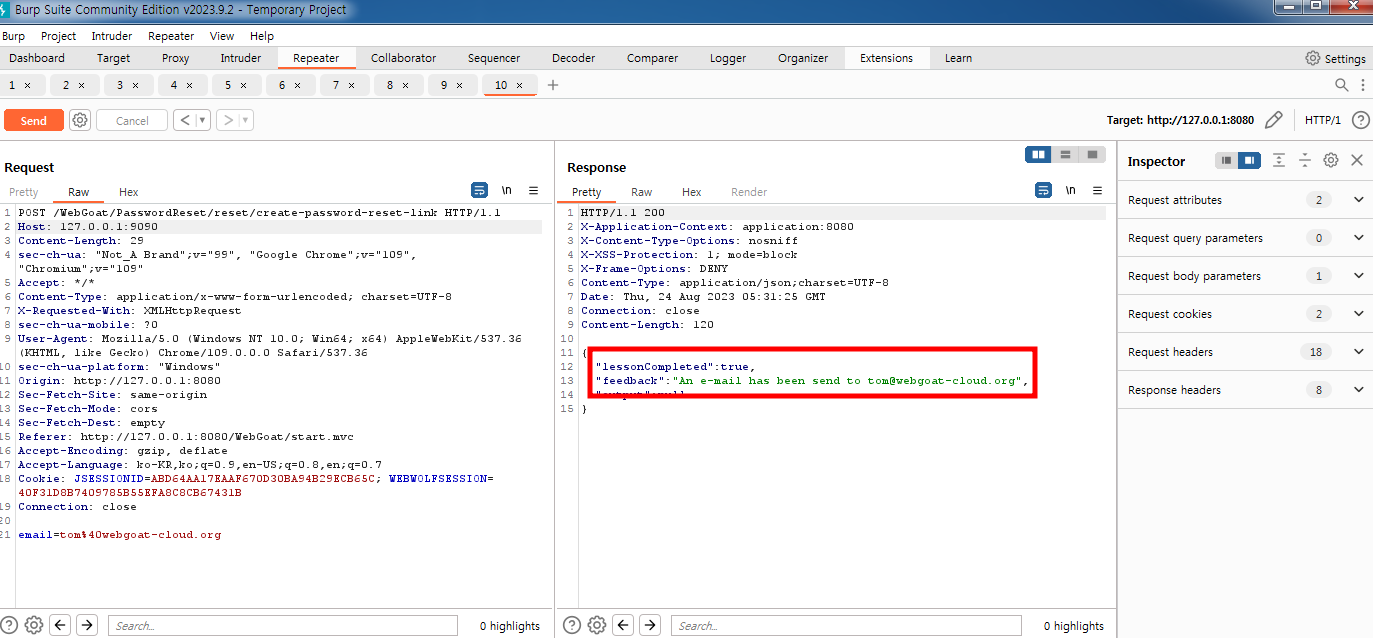This screenshot has height=638, width=1373.
Task: Select top-bottom request/response layout
Action: 1066,154
